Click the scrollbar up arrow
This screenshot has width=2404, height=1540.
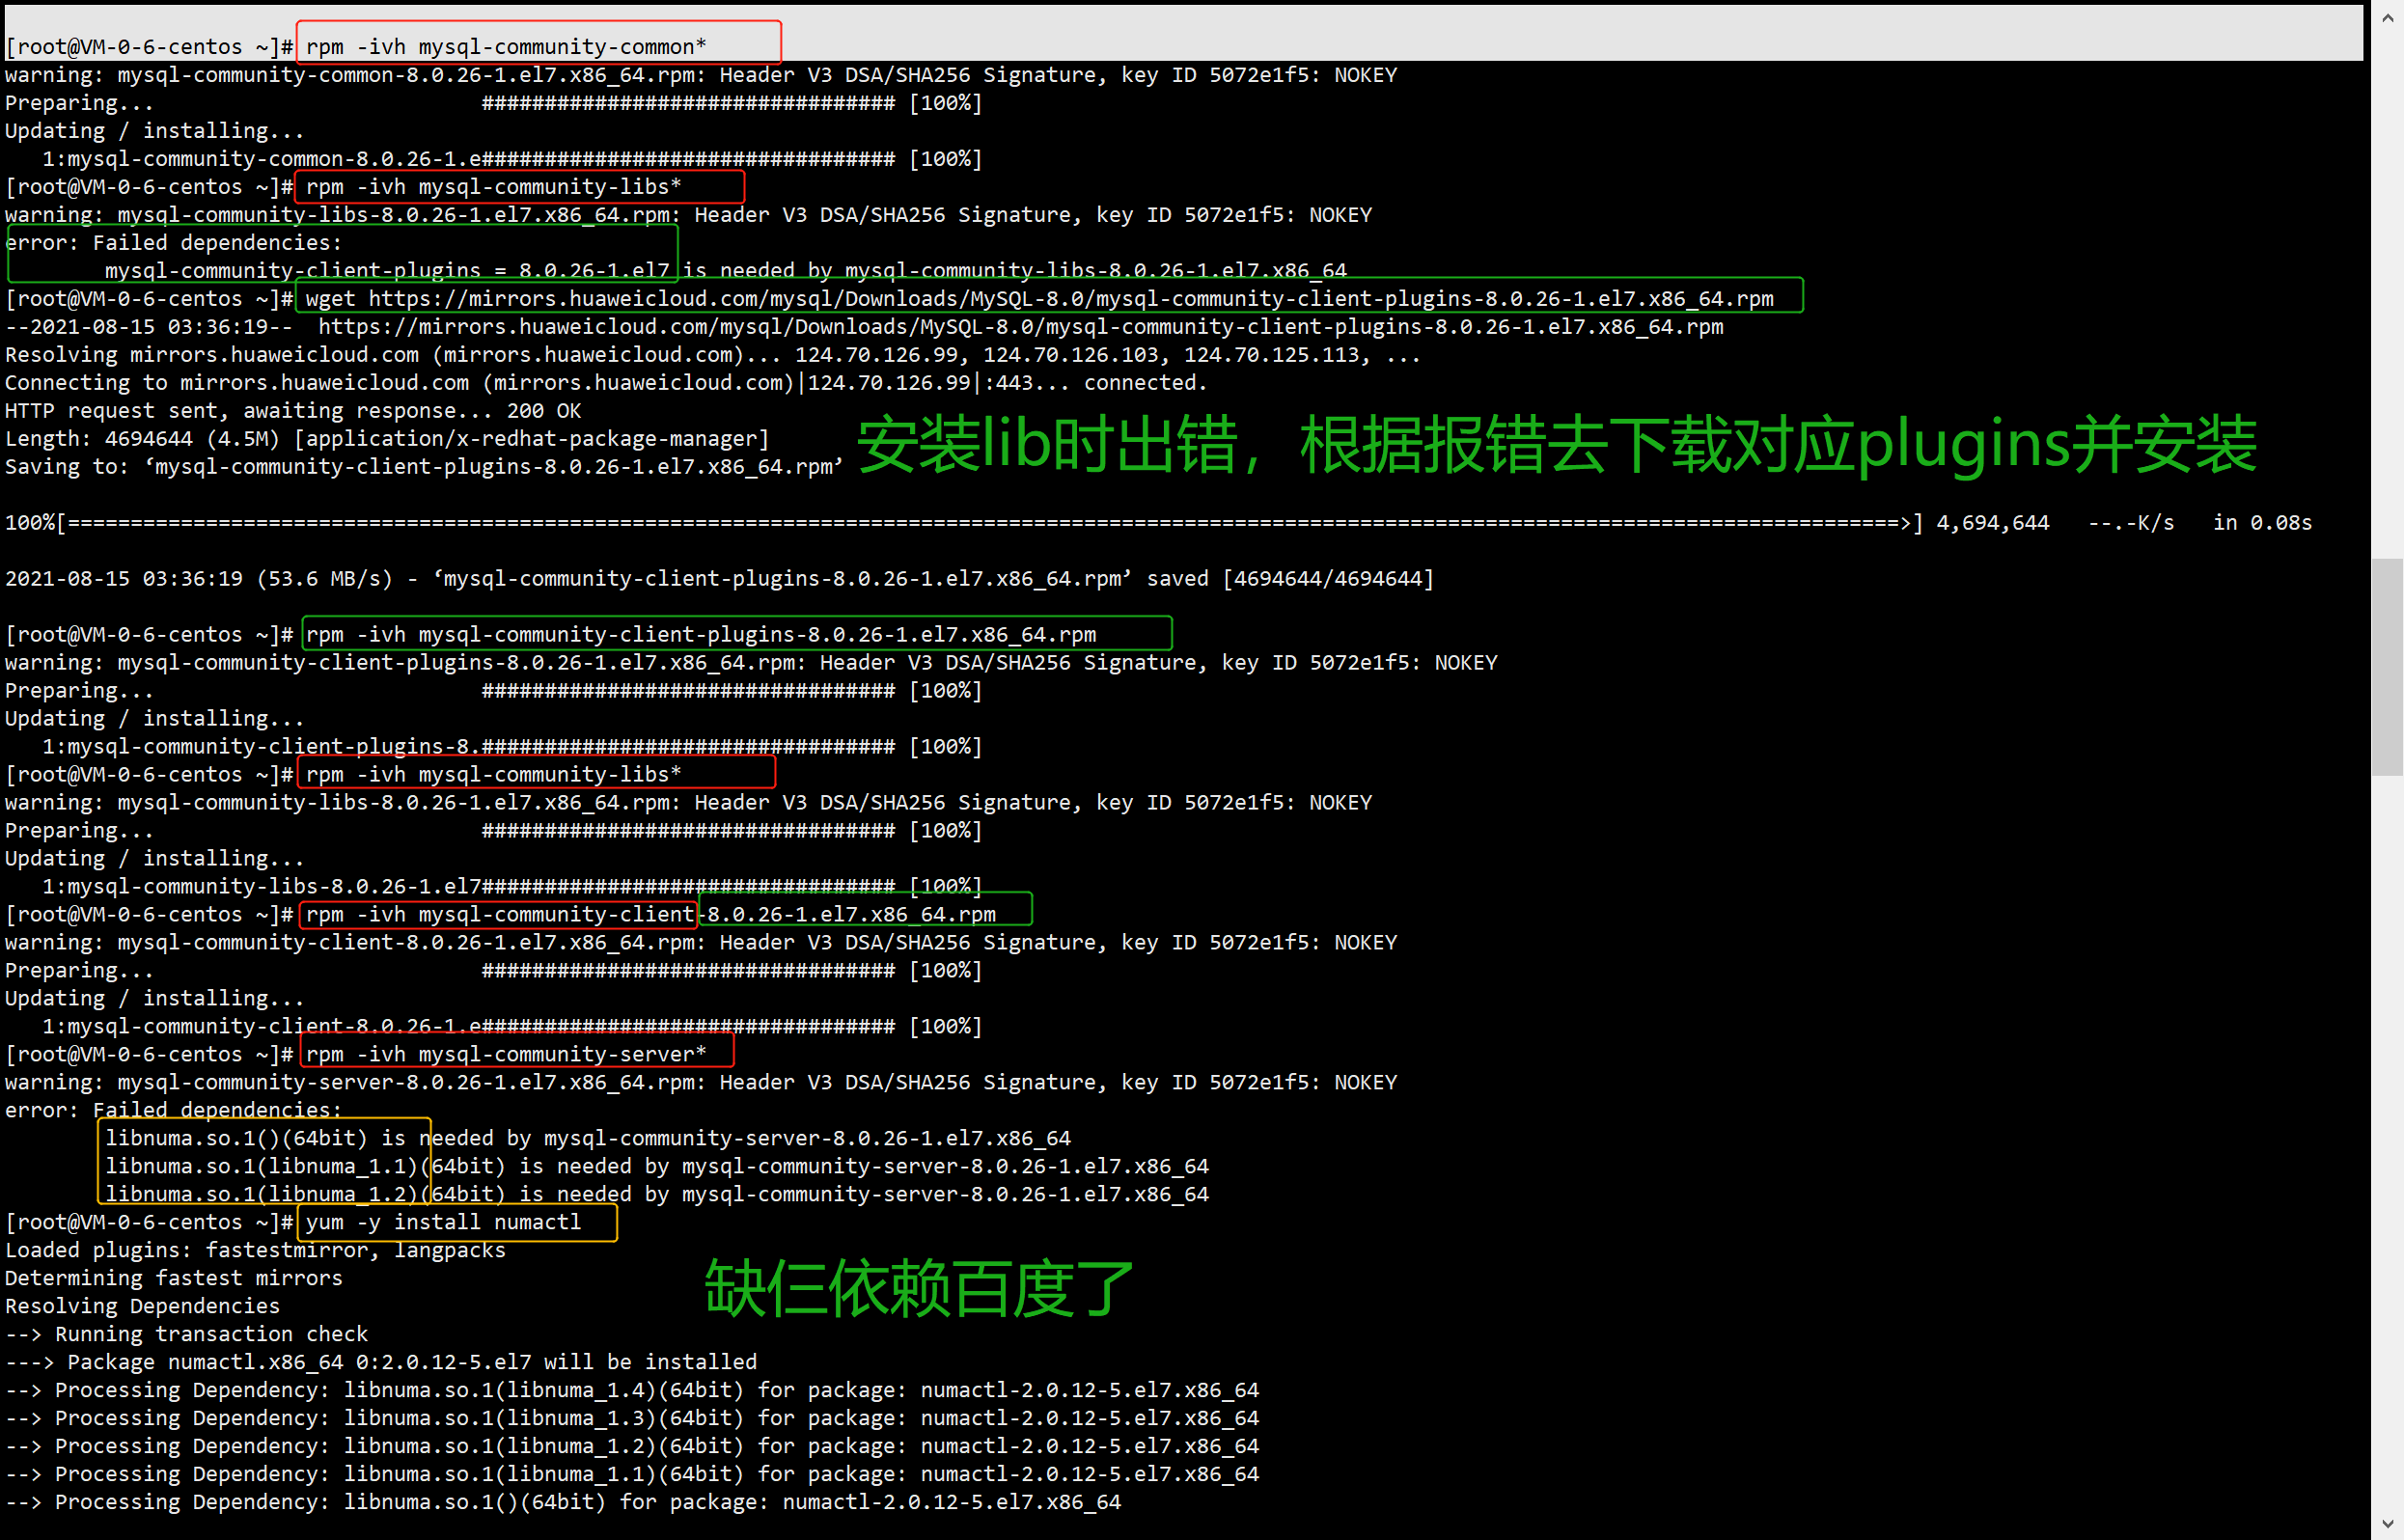(x=2387, y=17)
